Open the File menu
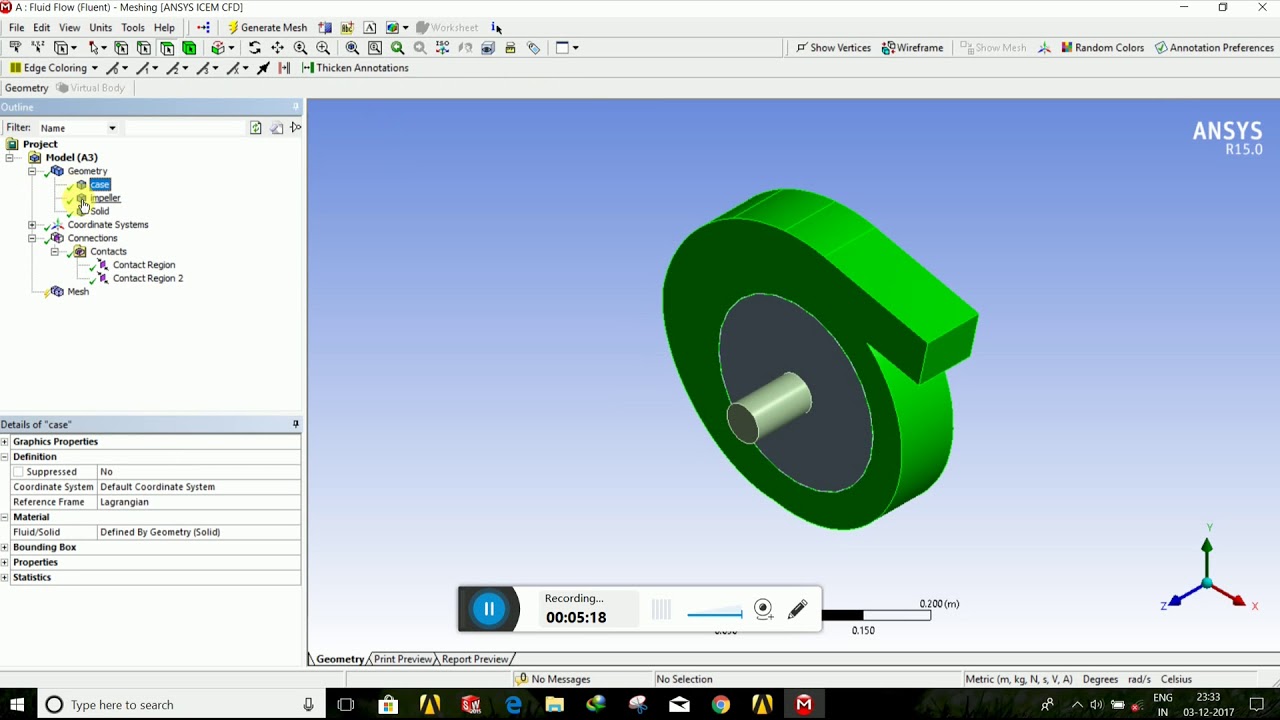Image resolution: width=1280 pixels, height=720 pixels. click(x=16, y=28)
